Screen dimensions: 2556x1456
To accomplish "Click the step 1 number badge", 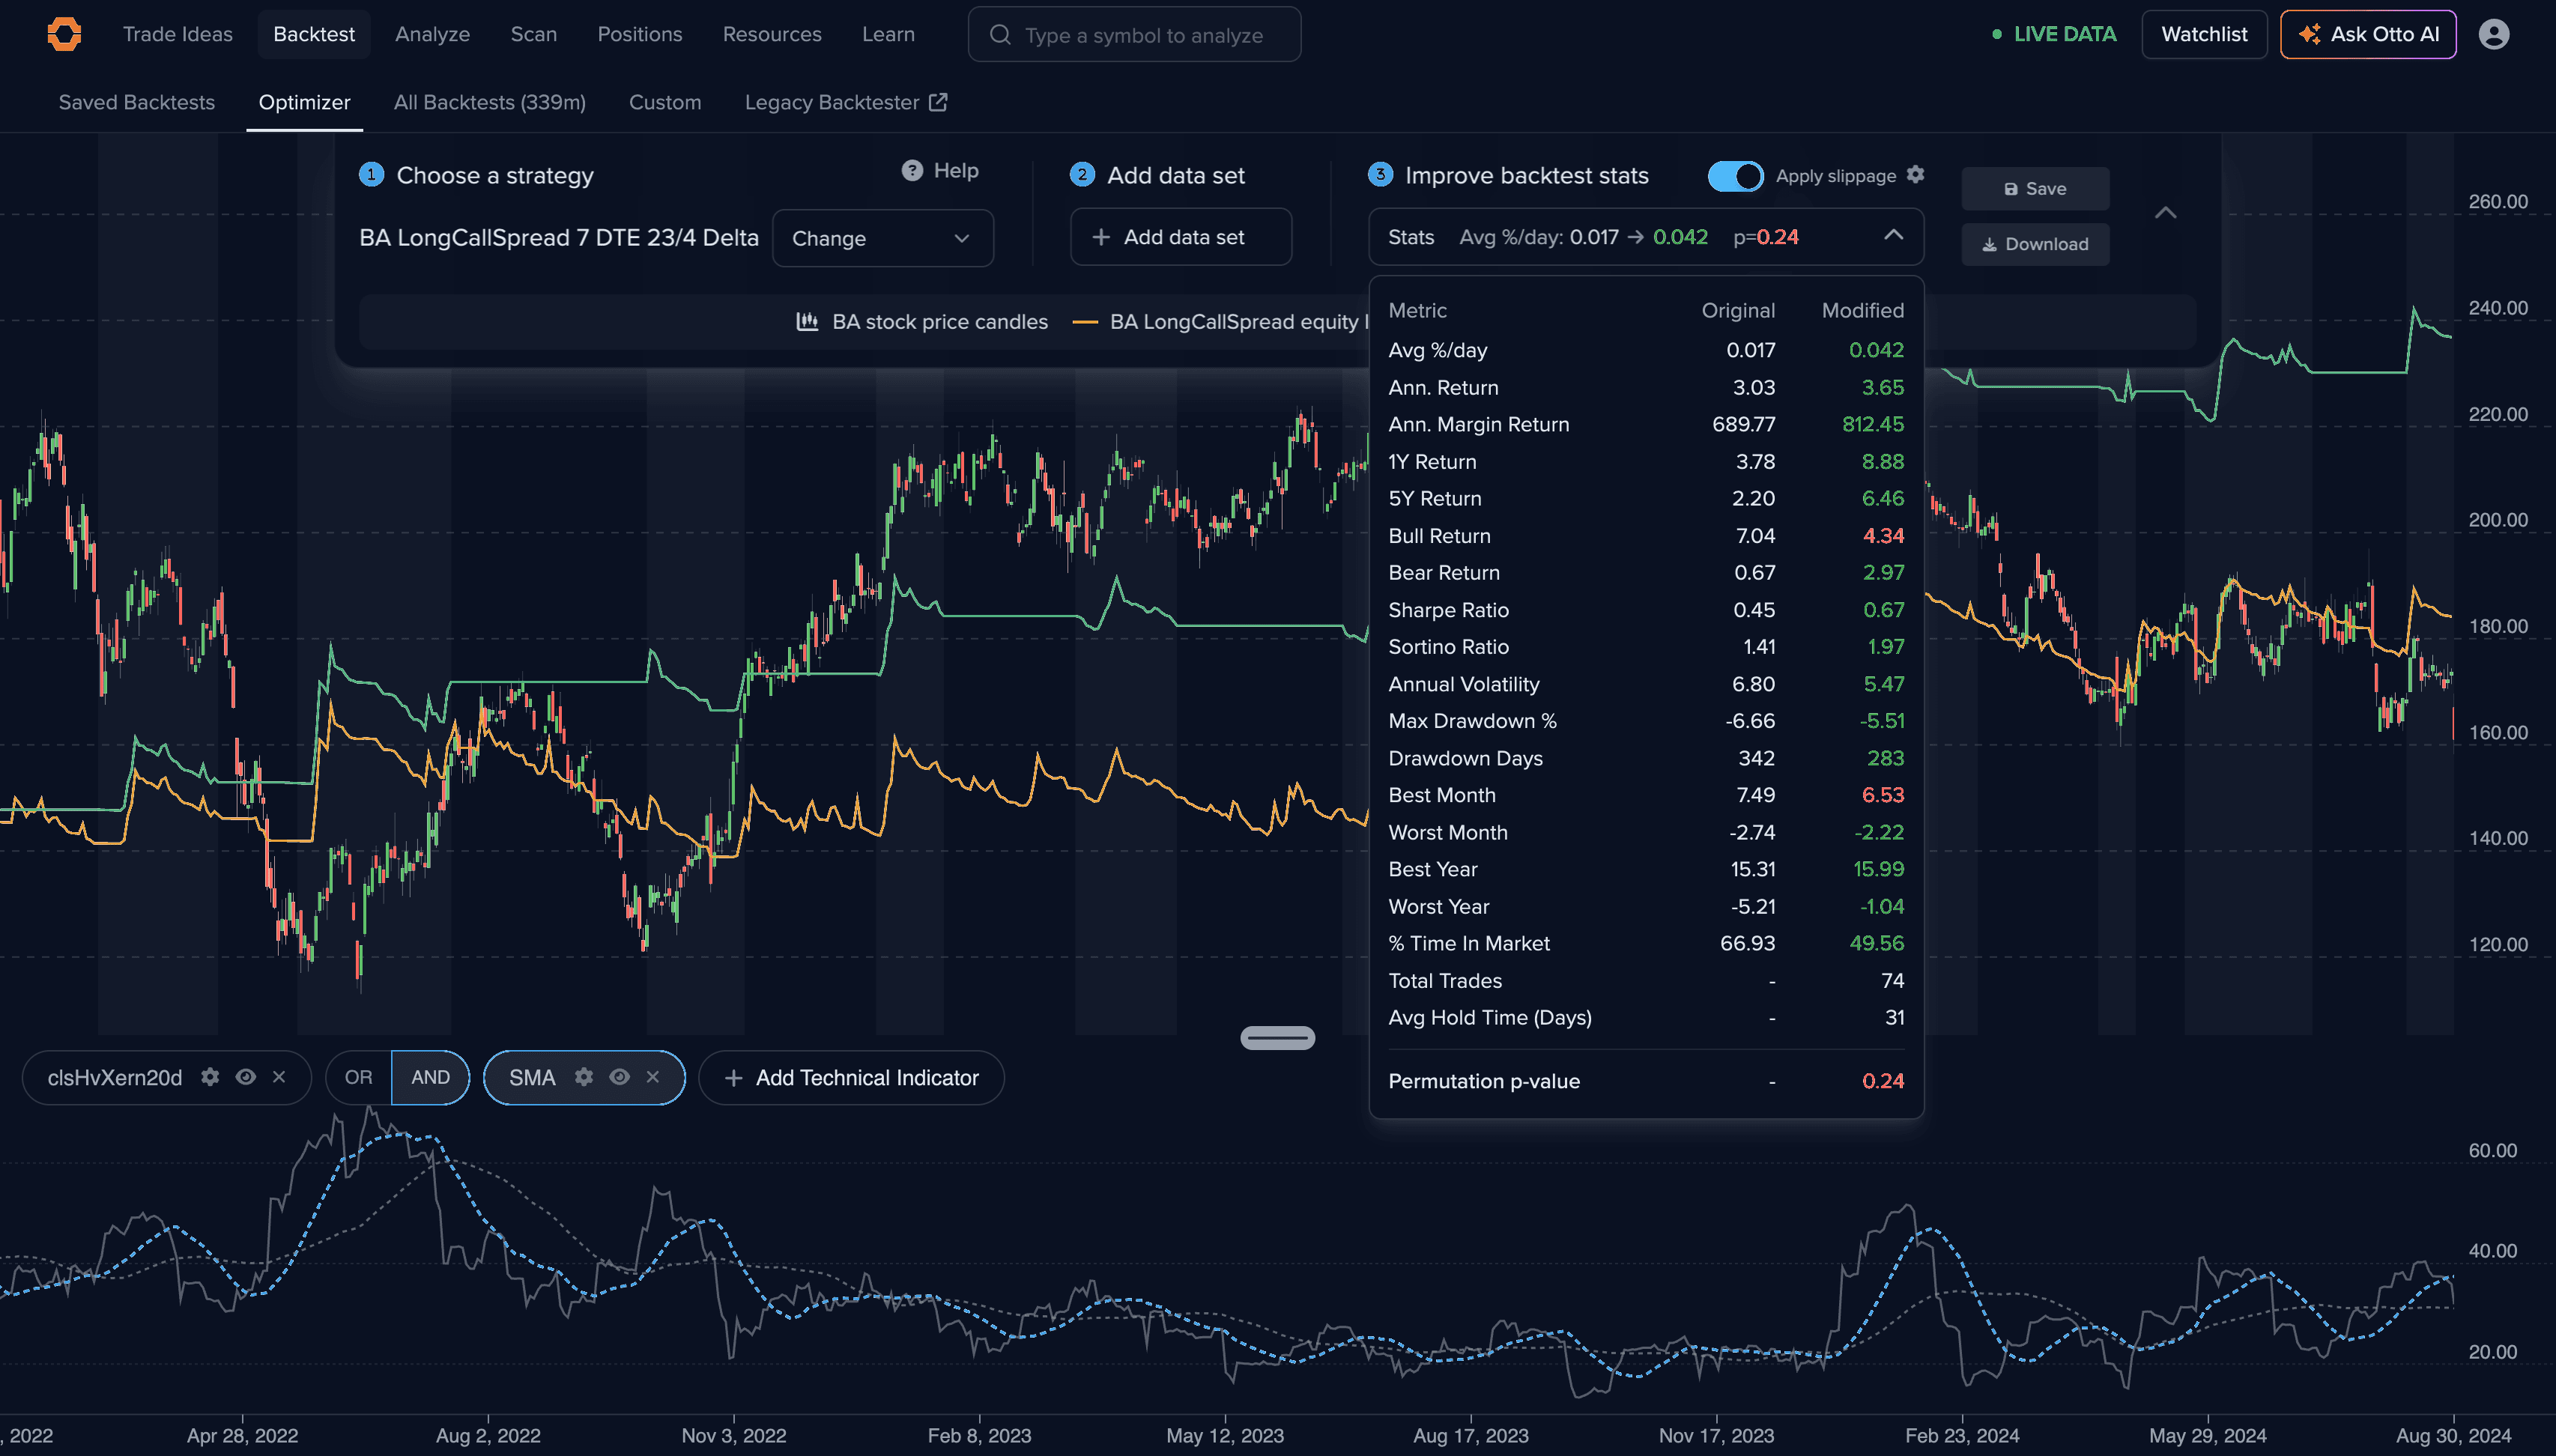I will (371, 174).
